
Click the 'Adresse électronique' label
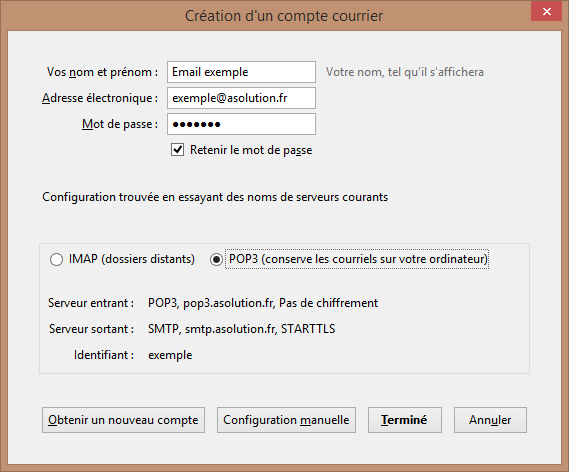click(x=100, y=98)
